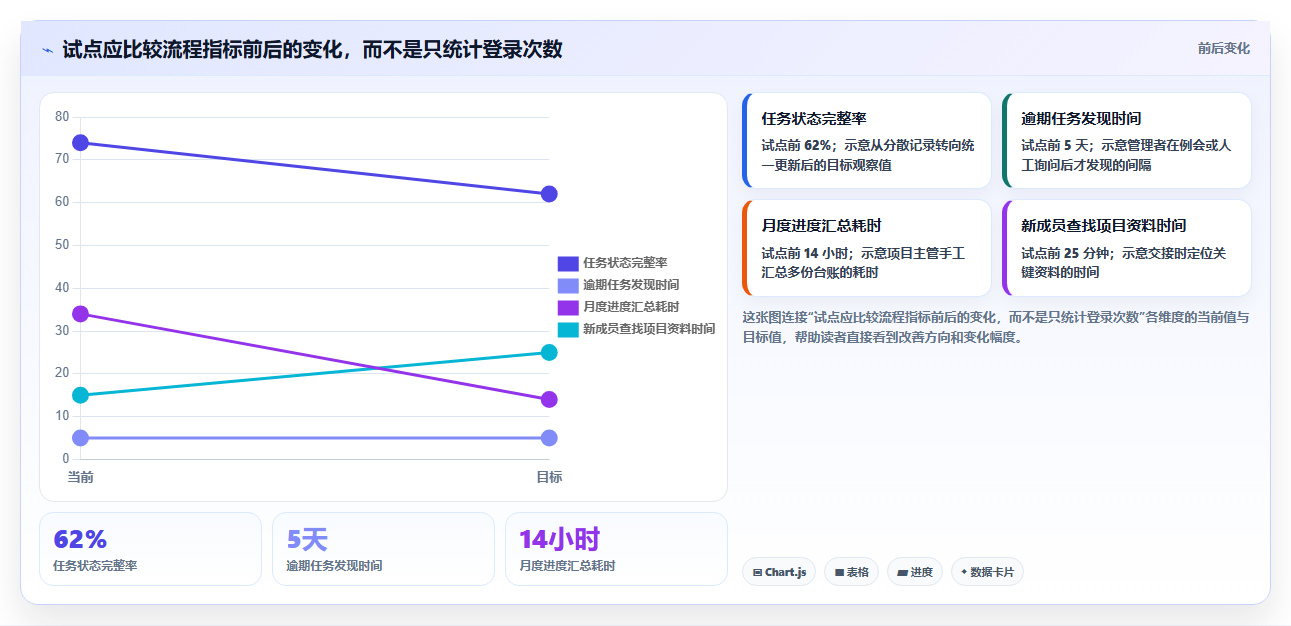Click the caption paragraph starting 这张图连接
The height and width of the screenshot is (626, 1291).
point(995,327)
